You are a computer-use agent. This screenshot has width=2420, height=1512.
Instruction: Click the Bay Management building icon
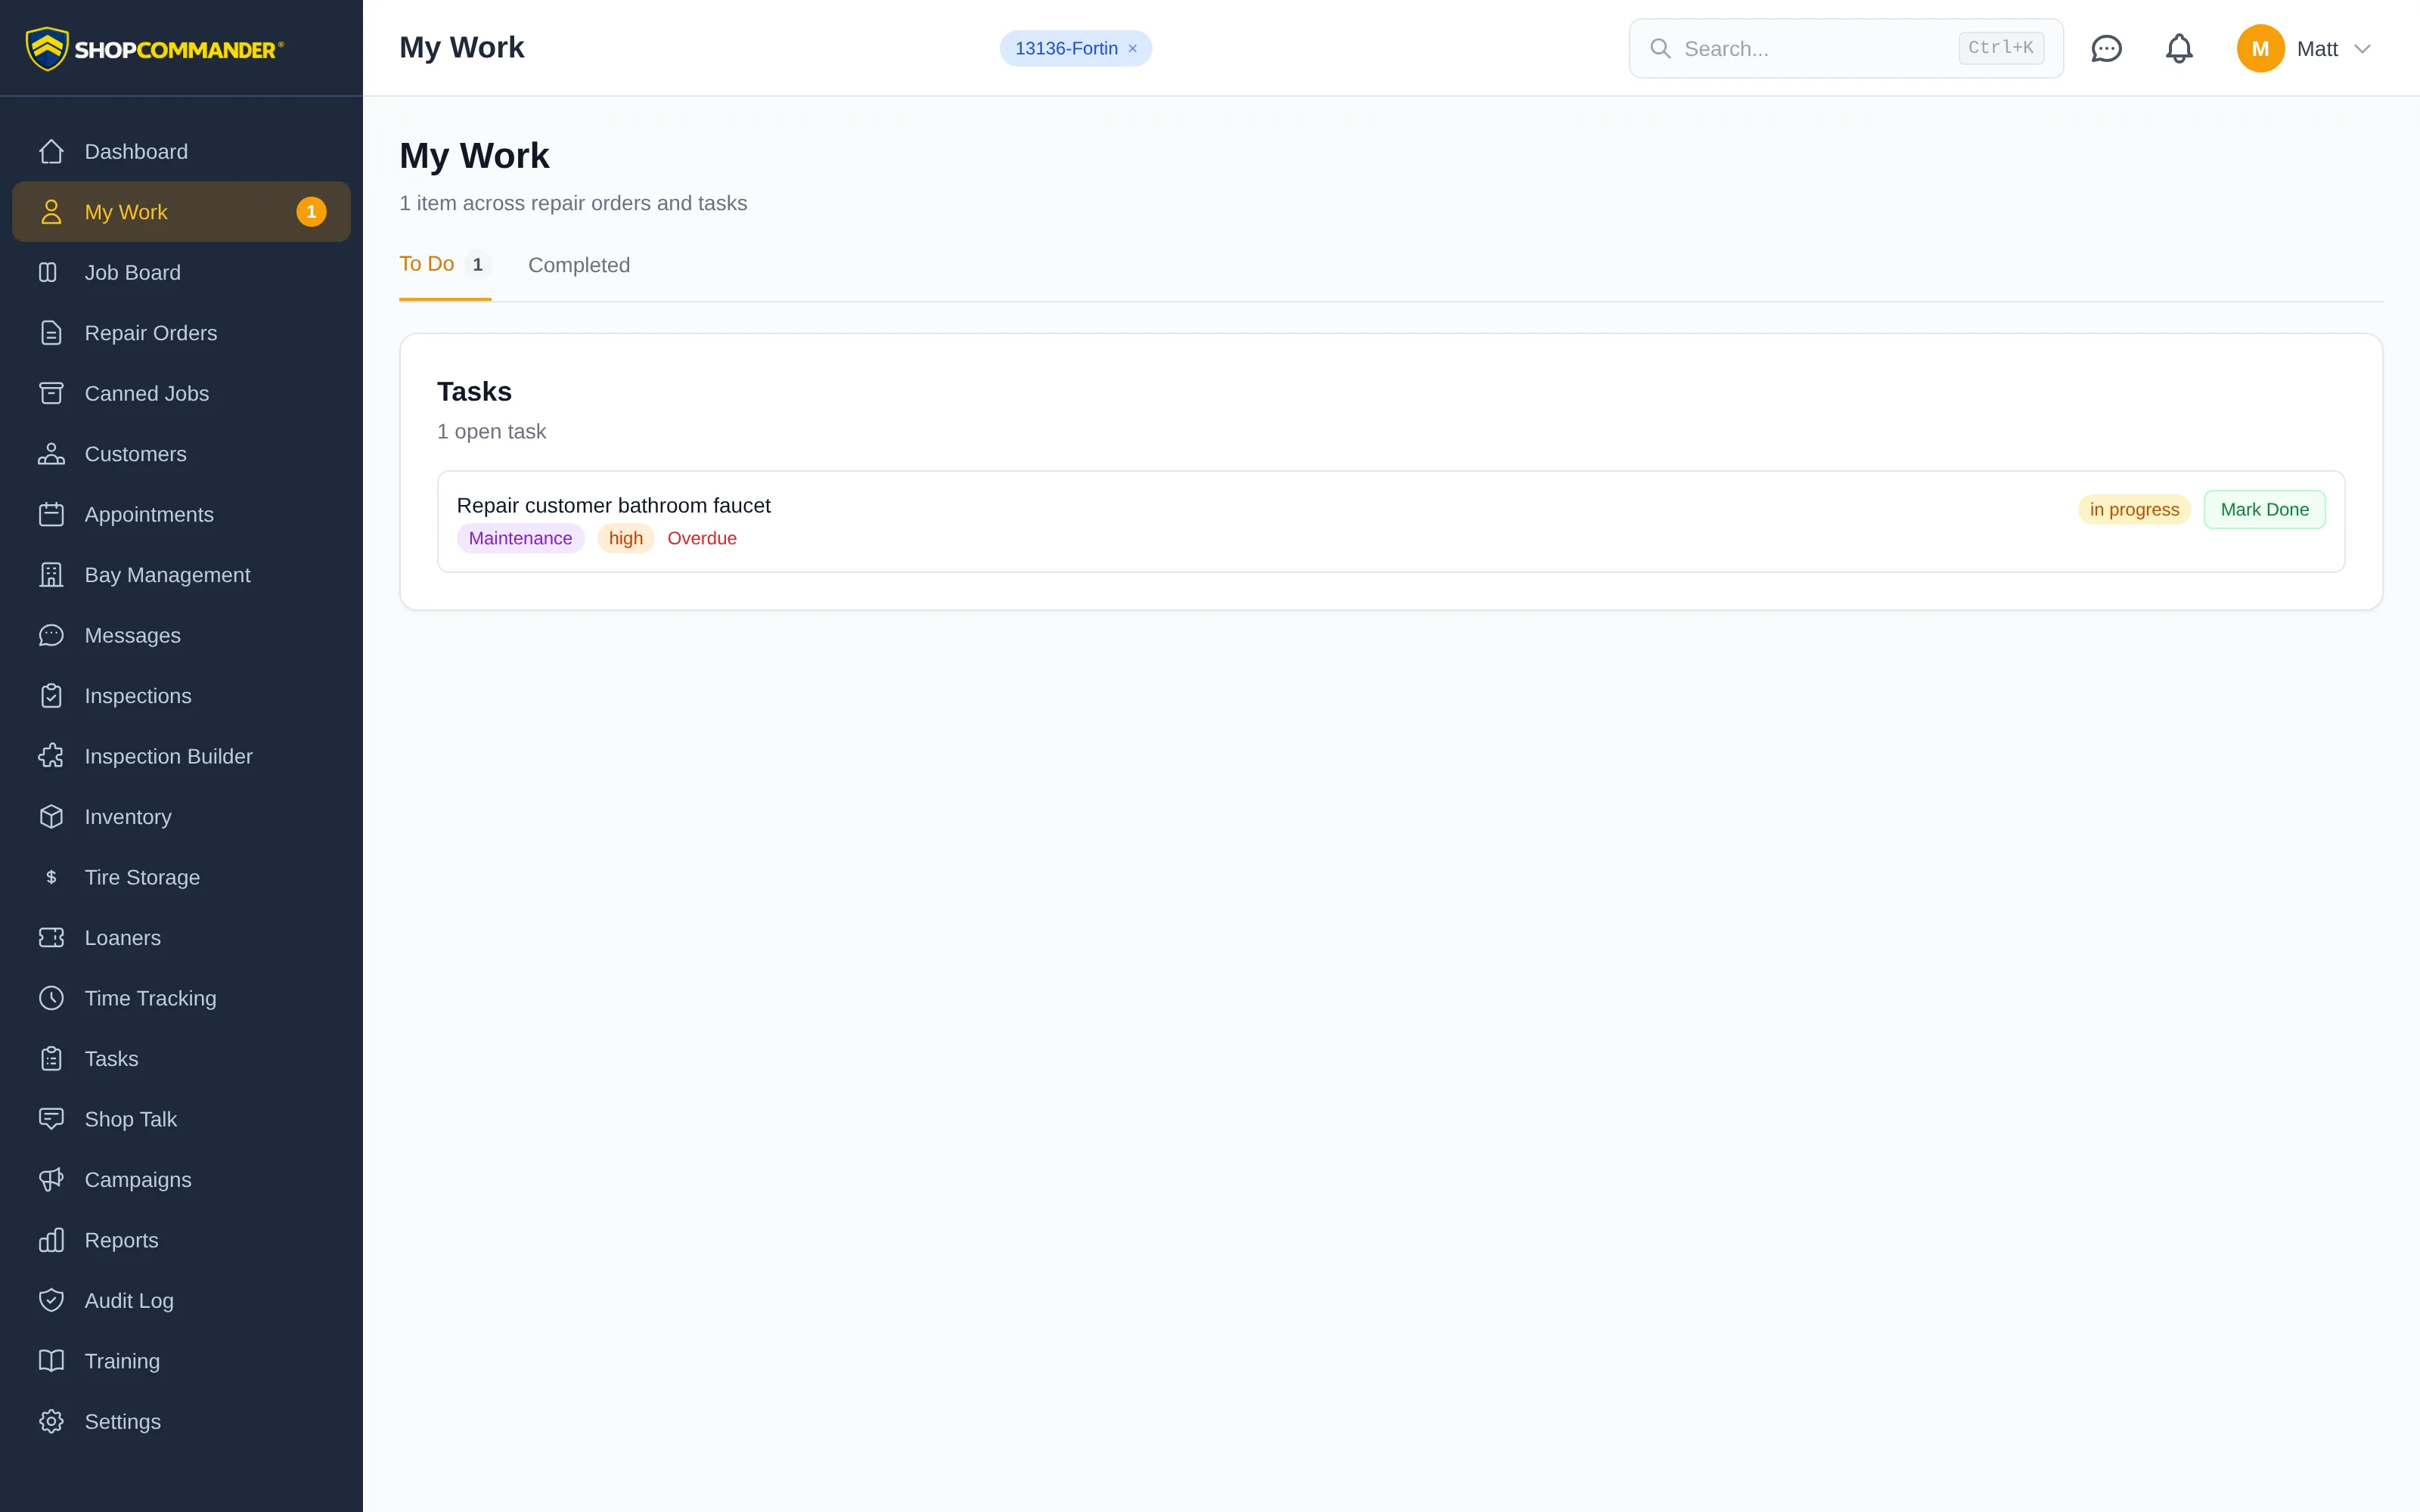click(x=51, y=575)
